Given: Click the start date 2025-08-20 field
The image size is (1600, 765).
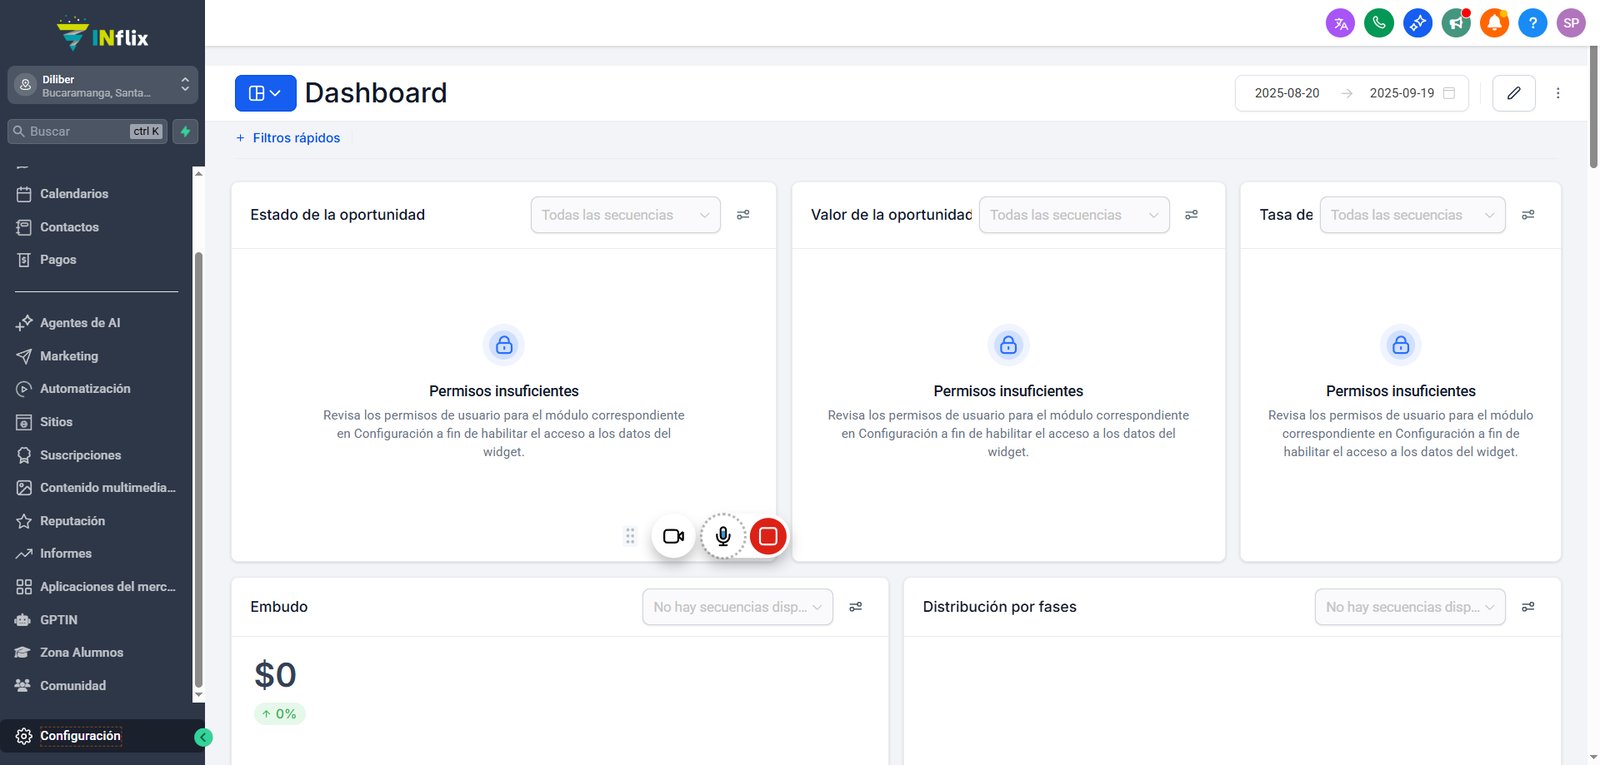Looking at the screenshot, I should point(1287,93).
